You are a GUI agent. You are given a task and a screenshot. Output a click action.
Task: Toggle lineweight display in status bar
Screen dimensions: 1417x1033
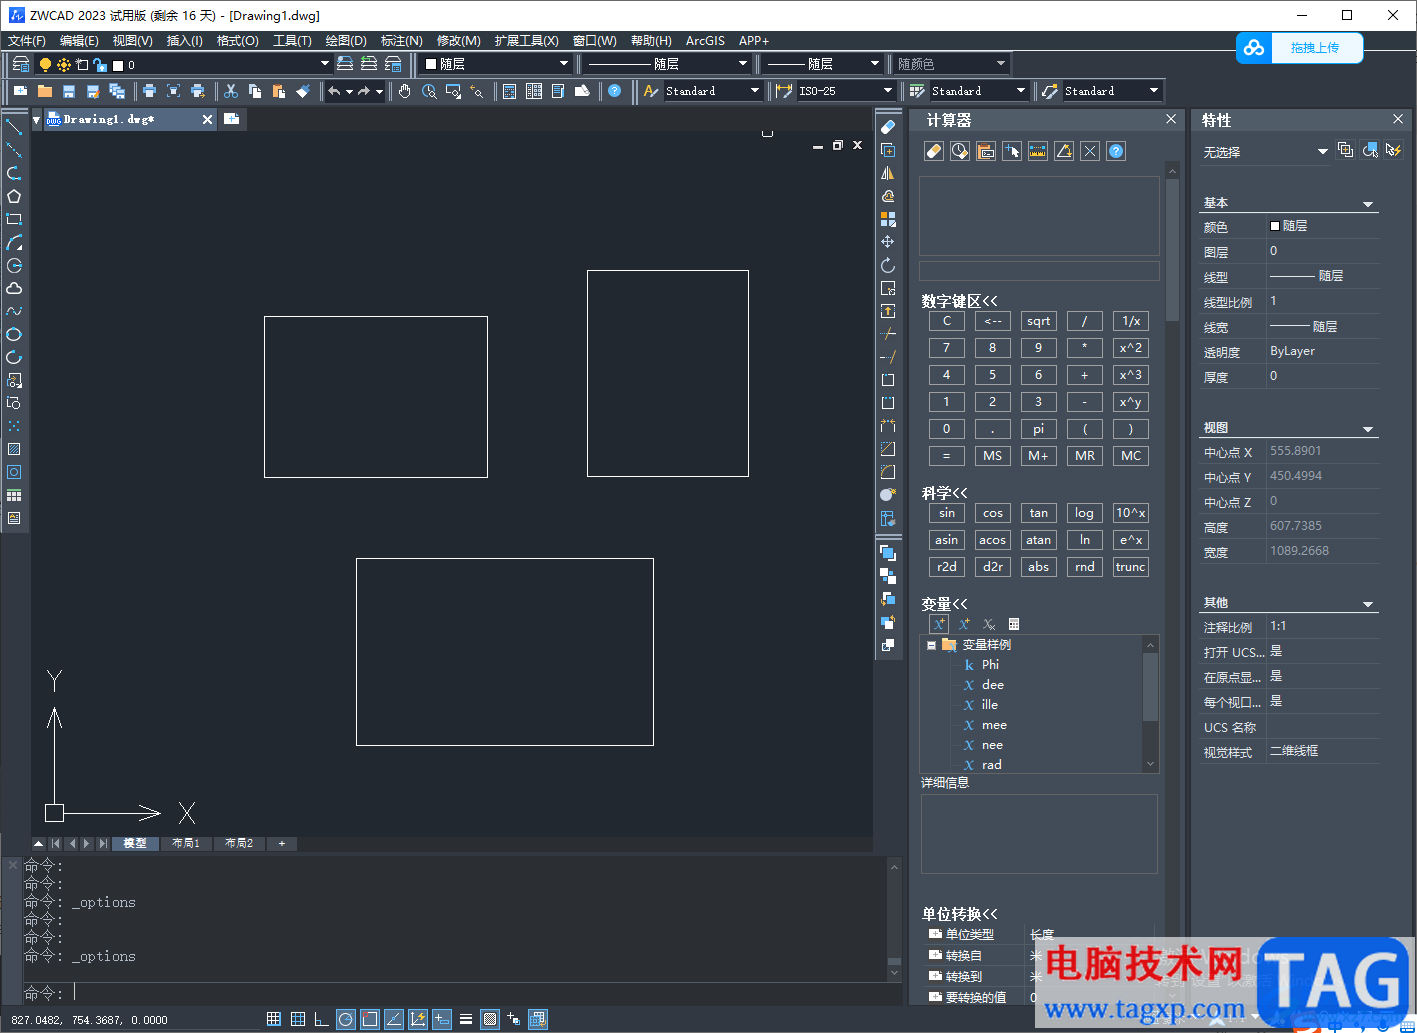[465, 1019]
